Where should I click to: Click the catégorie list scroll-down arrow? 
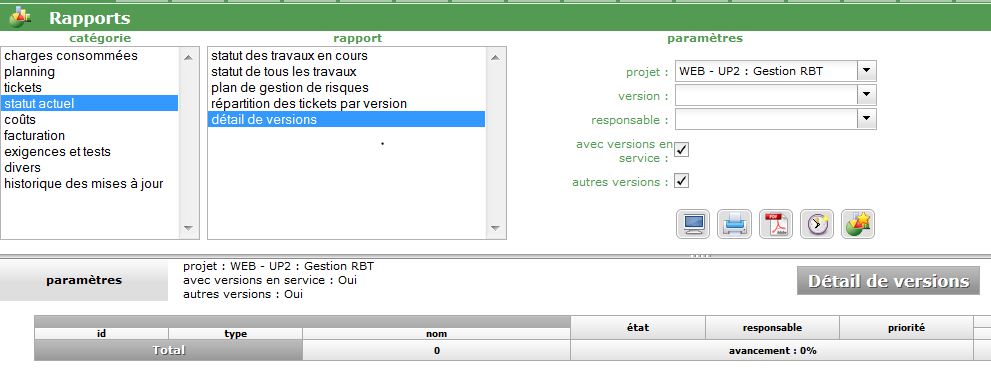[x=188, y=228]
